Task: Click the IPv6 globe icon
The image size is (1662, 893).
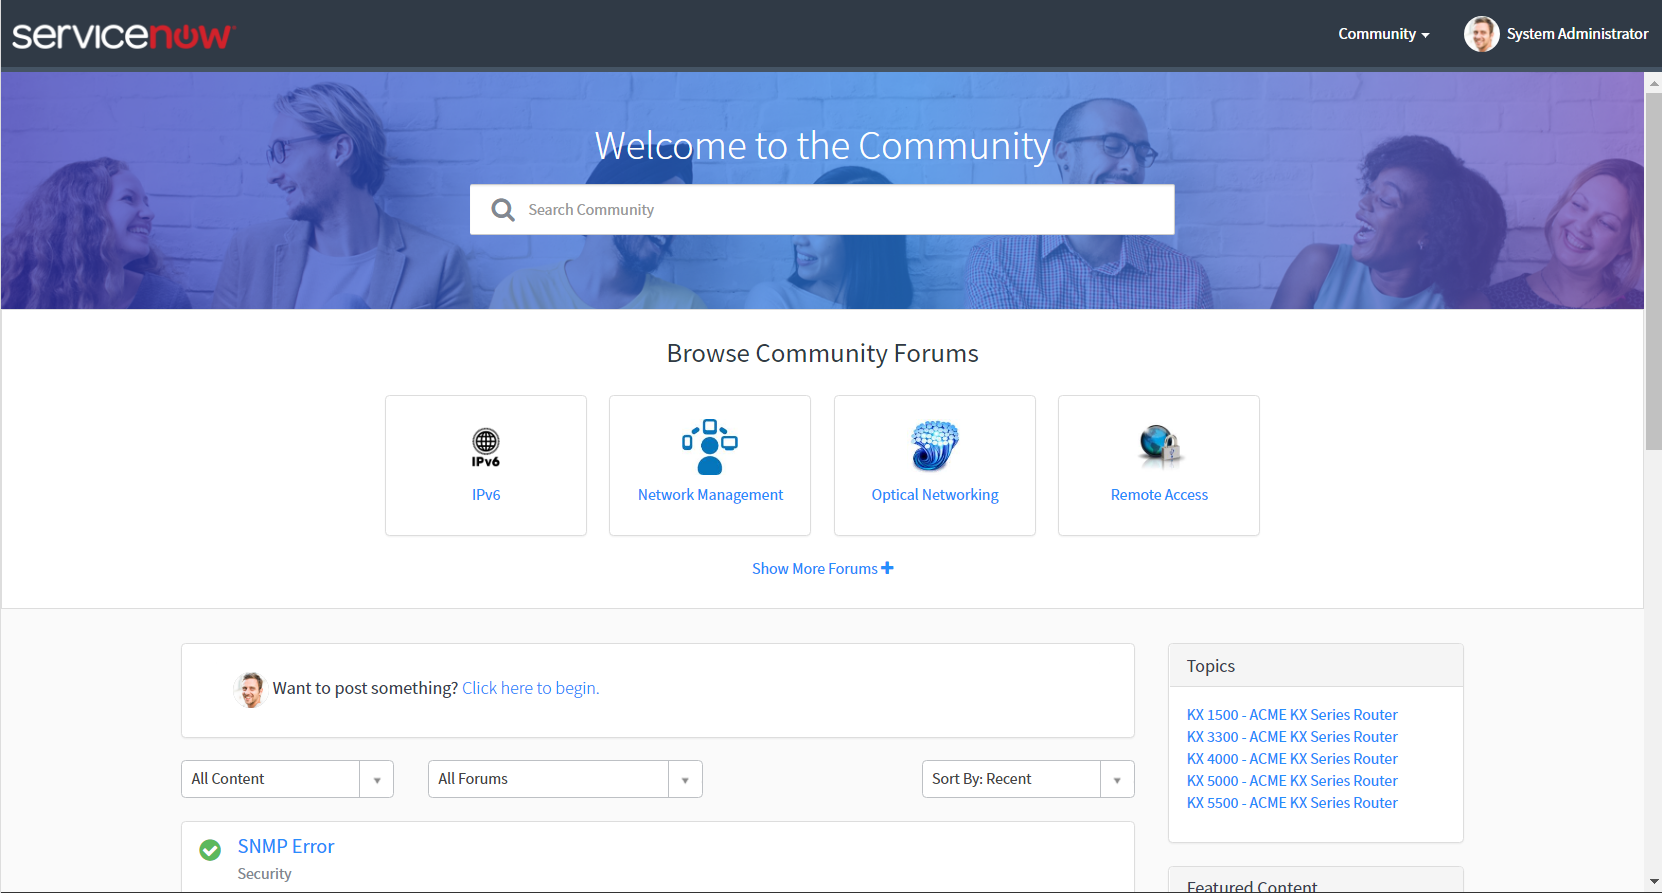Action: pyautogui.click(x=486, y=448)
